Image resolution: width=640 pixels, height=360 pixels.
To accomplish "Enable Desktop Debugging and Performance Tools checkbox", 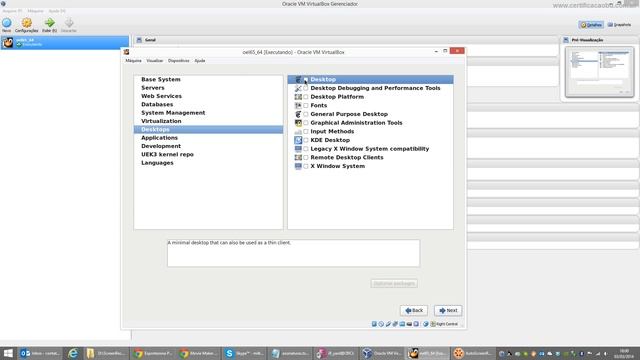I will coord(306,88).
